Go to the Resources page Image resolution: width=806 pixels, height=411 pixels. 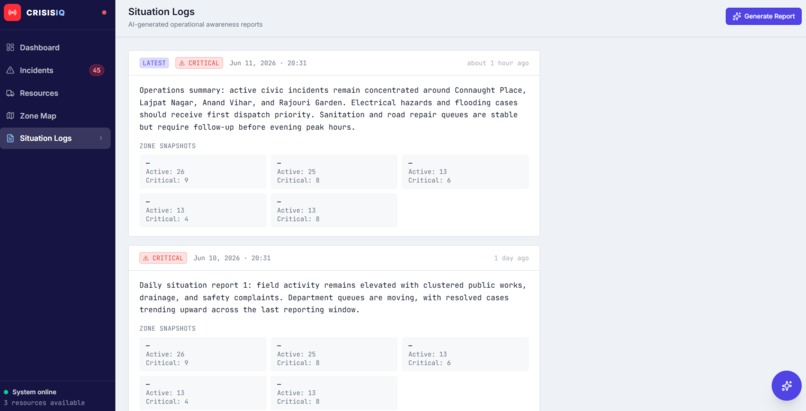point(55,93)
